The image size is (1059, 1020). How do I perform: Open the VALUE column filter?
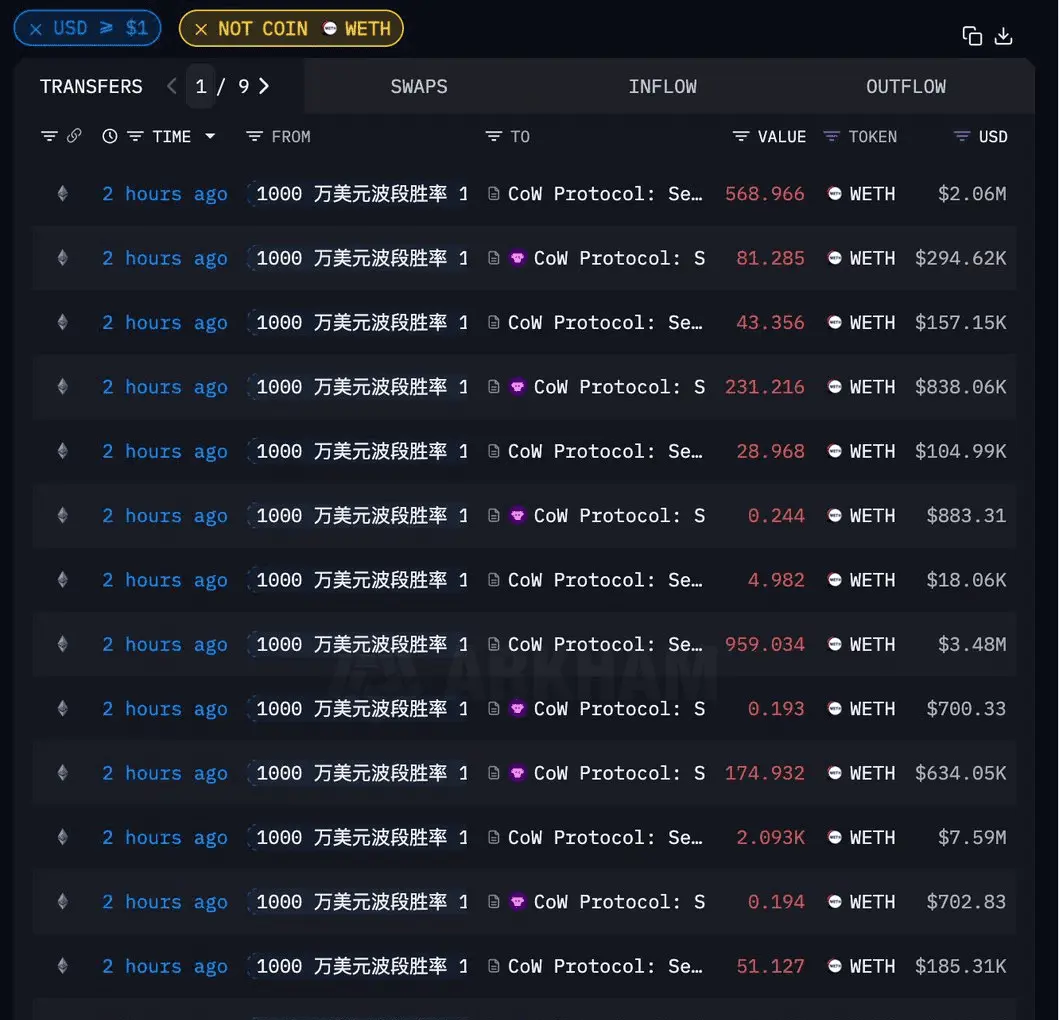point(741,136)
